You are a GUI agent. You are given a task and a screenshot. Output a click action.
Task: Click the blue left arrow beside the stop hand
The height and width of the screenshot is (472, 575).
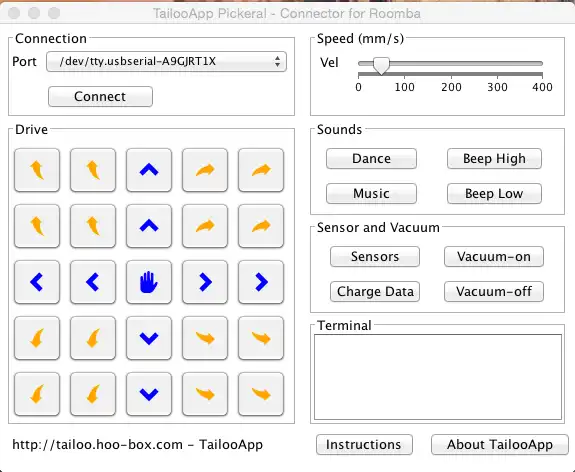pos(93,282)
